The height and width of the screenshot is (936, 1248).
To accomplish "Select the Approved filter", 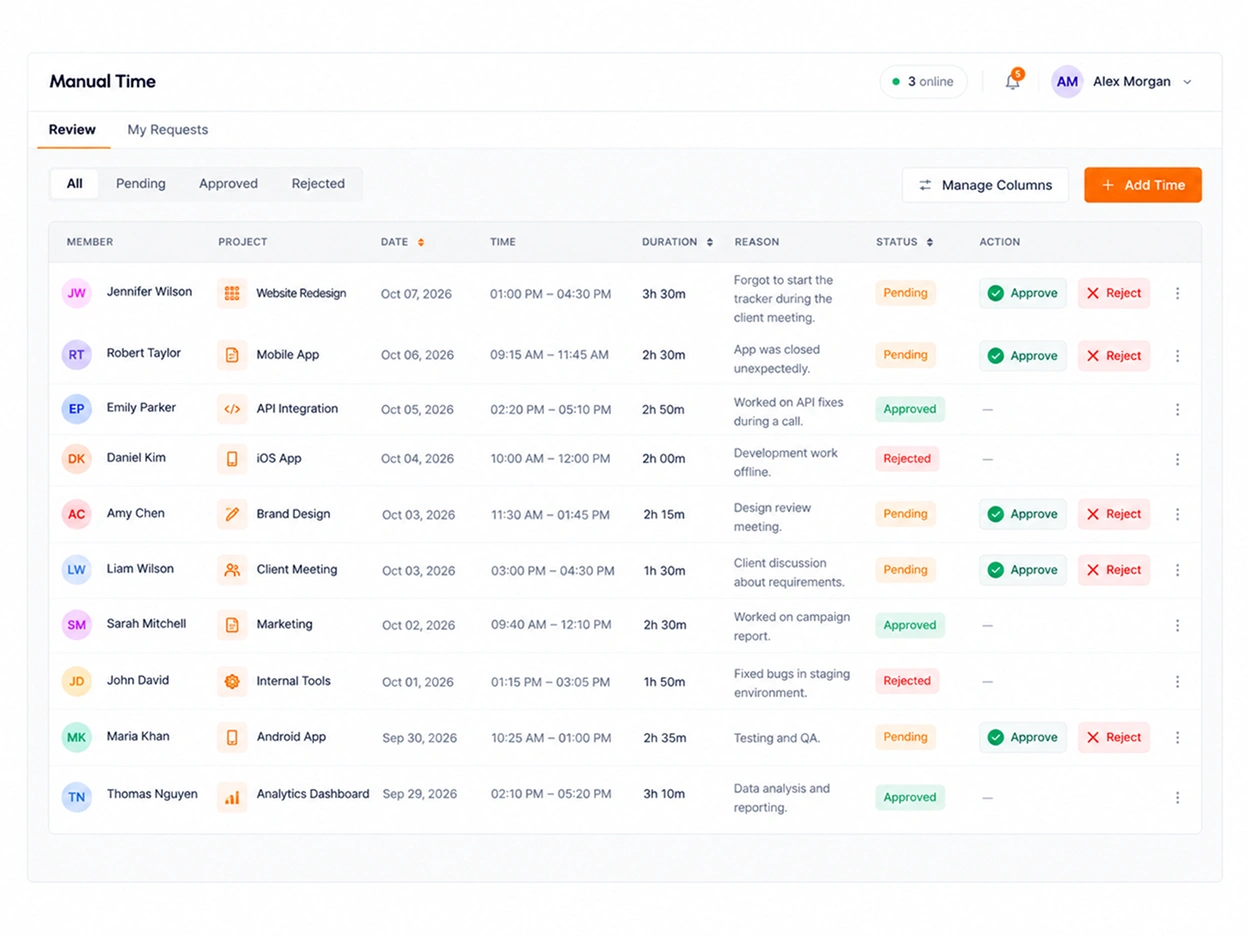I will [228, 184].
